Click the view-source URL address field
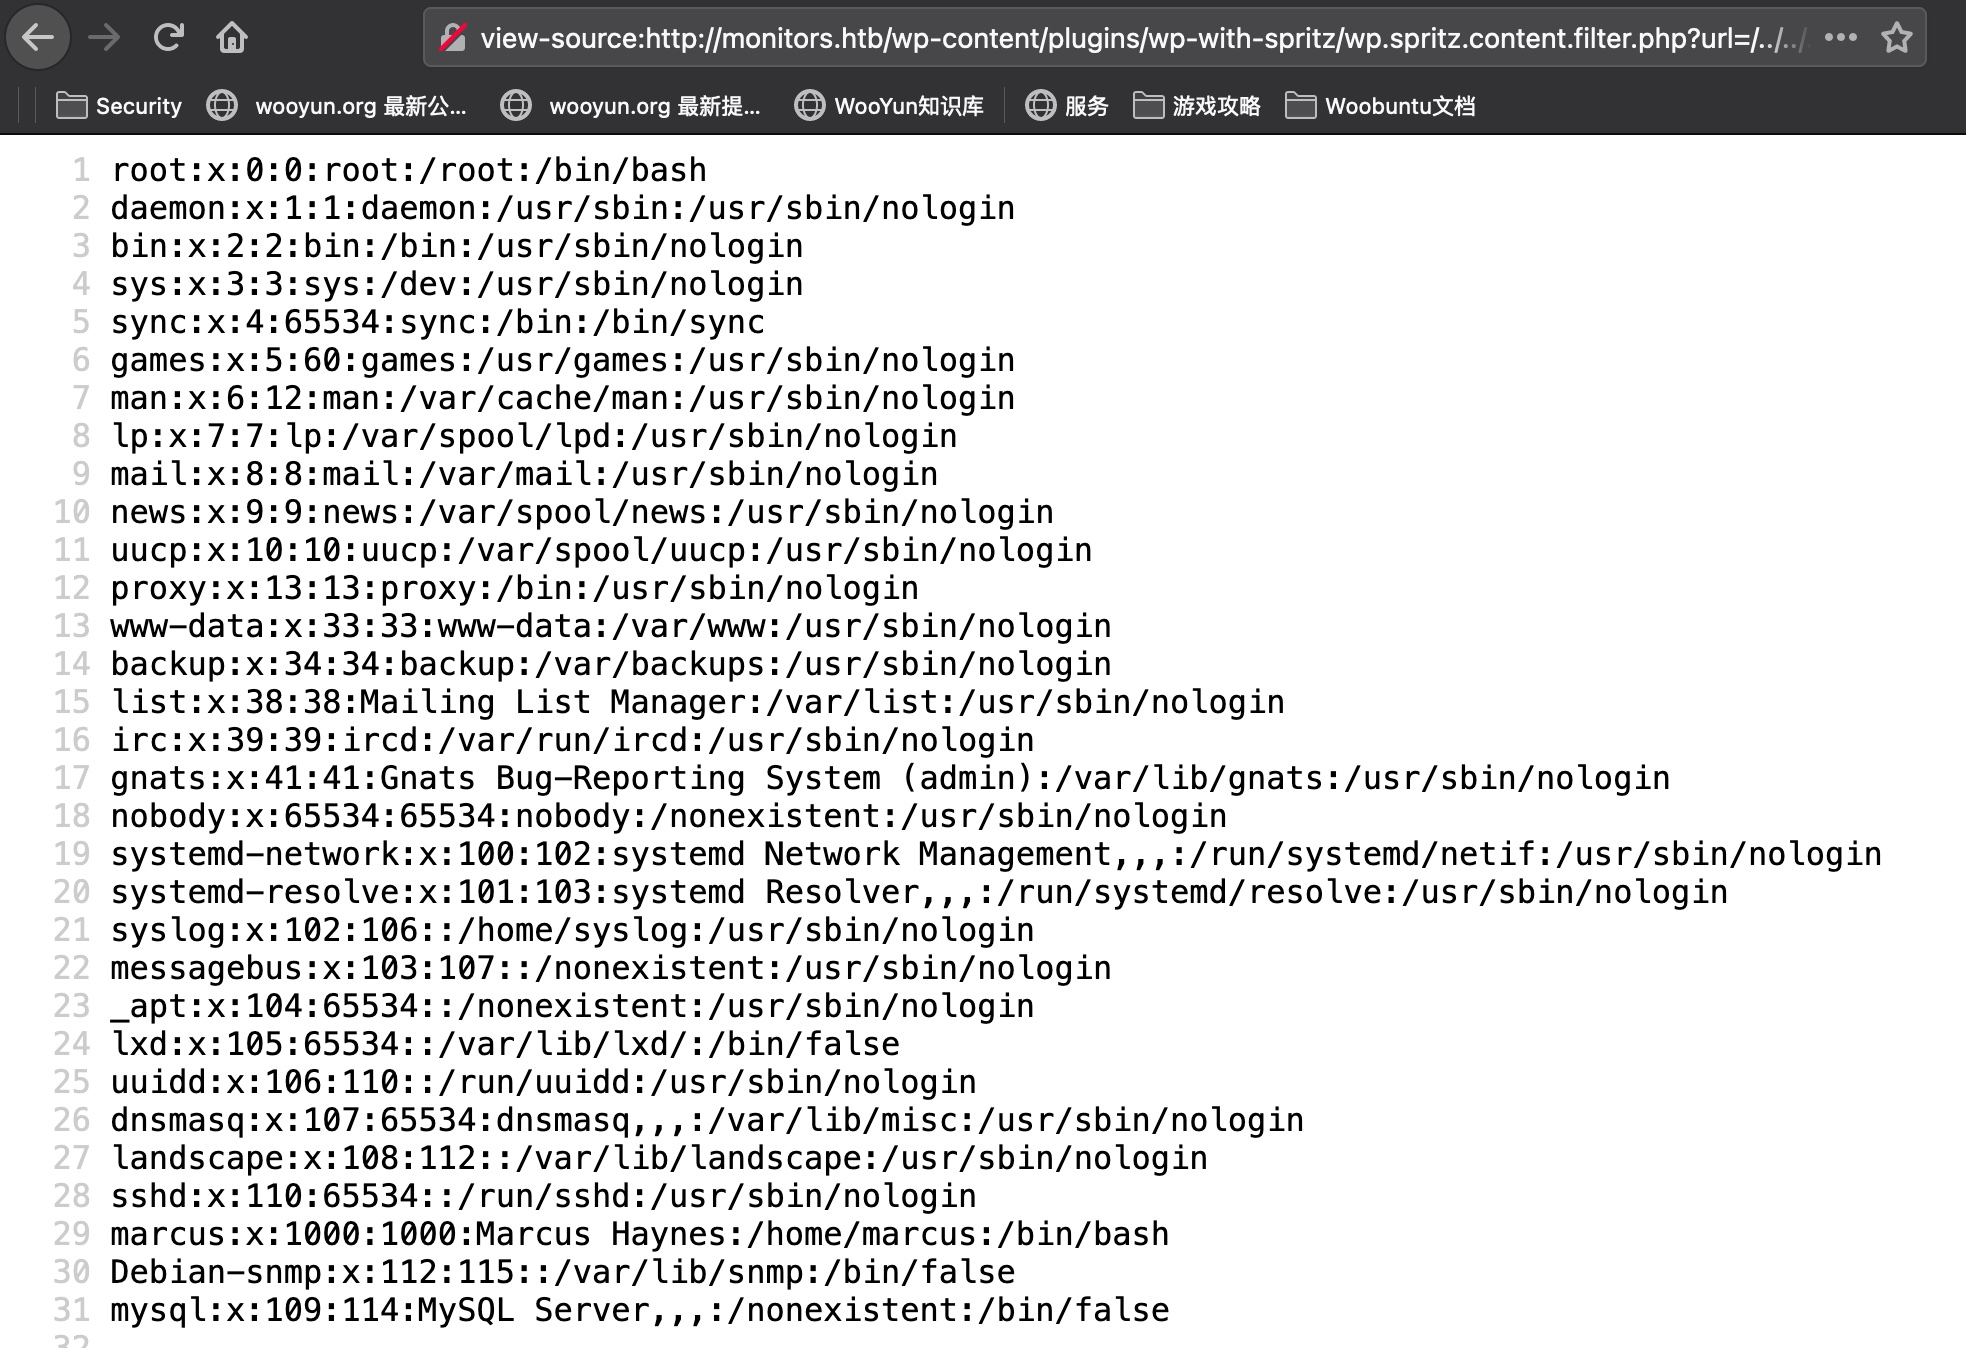The image size is (1966, 1348). pyautogui.click(x=1140, y=38)
